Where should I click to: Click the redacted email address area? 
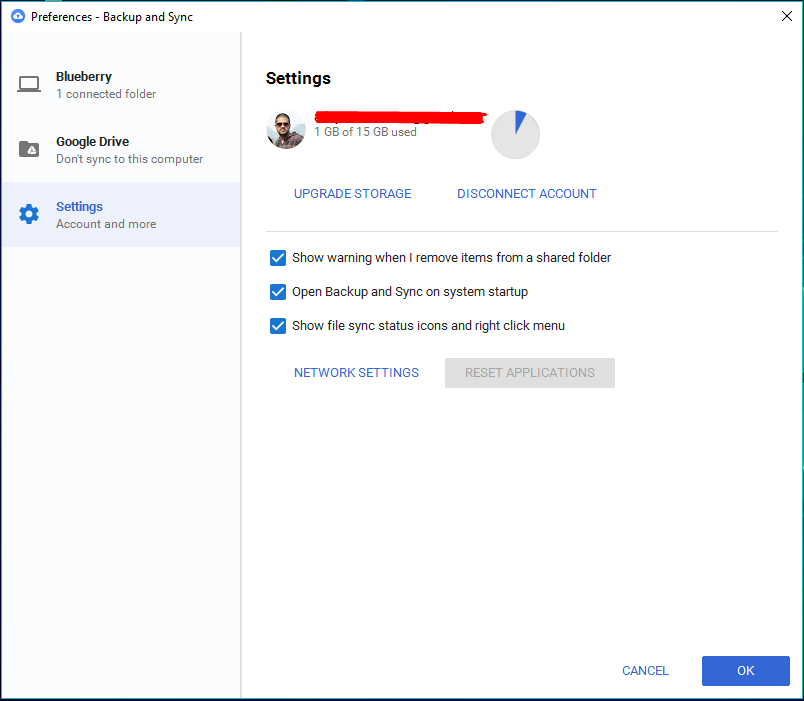[400, 115]
